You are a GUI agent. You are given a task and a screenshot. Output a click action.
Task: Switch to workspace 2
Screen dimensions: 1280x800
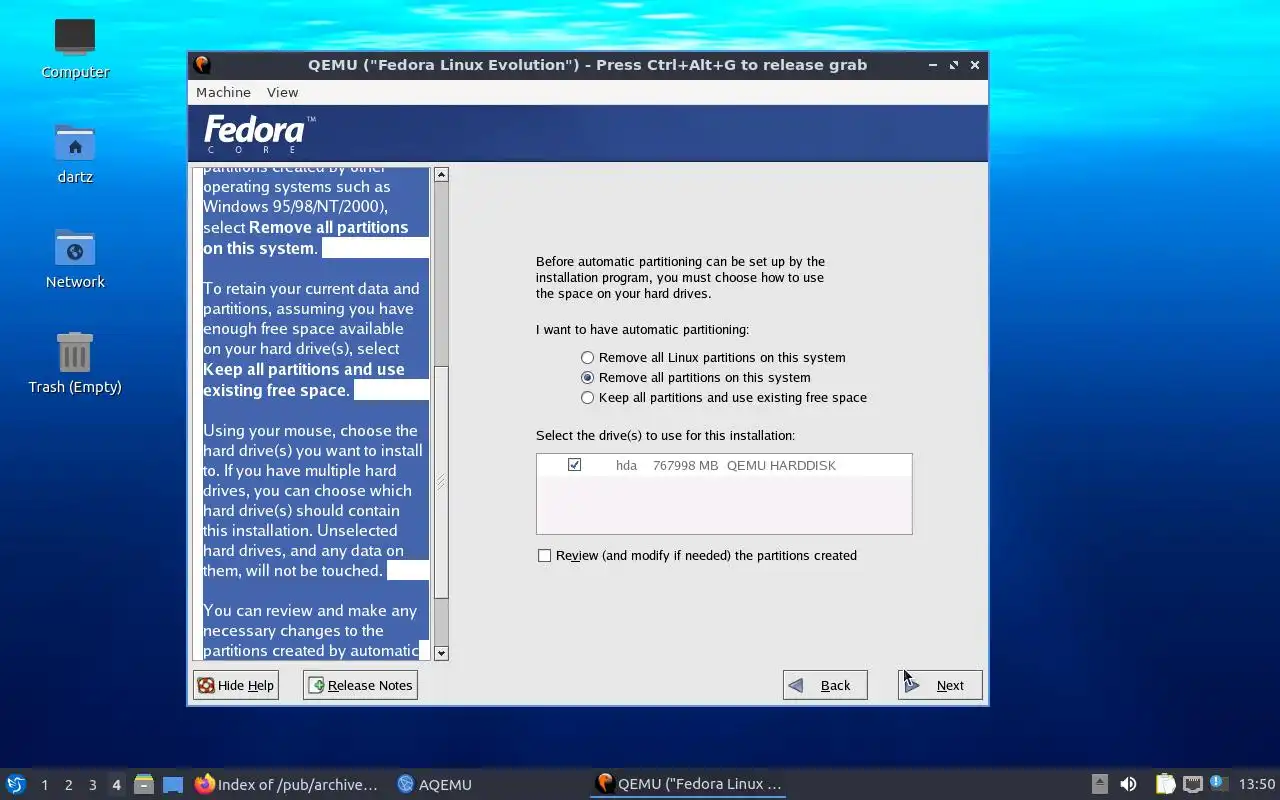68,784
